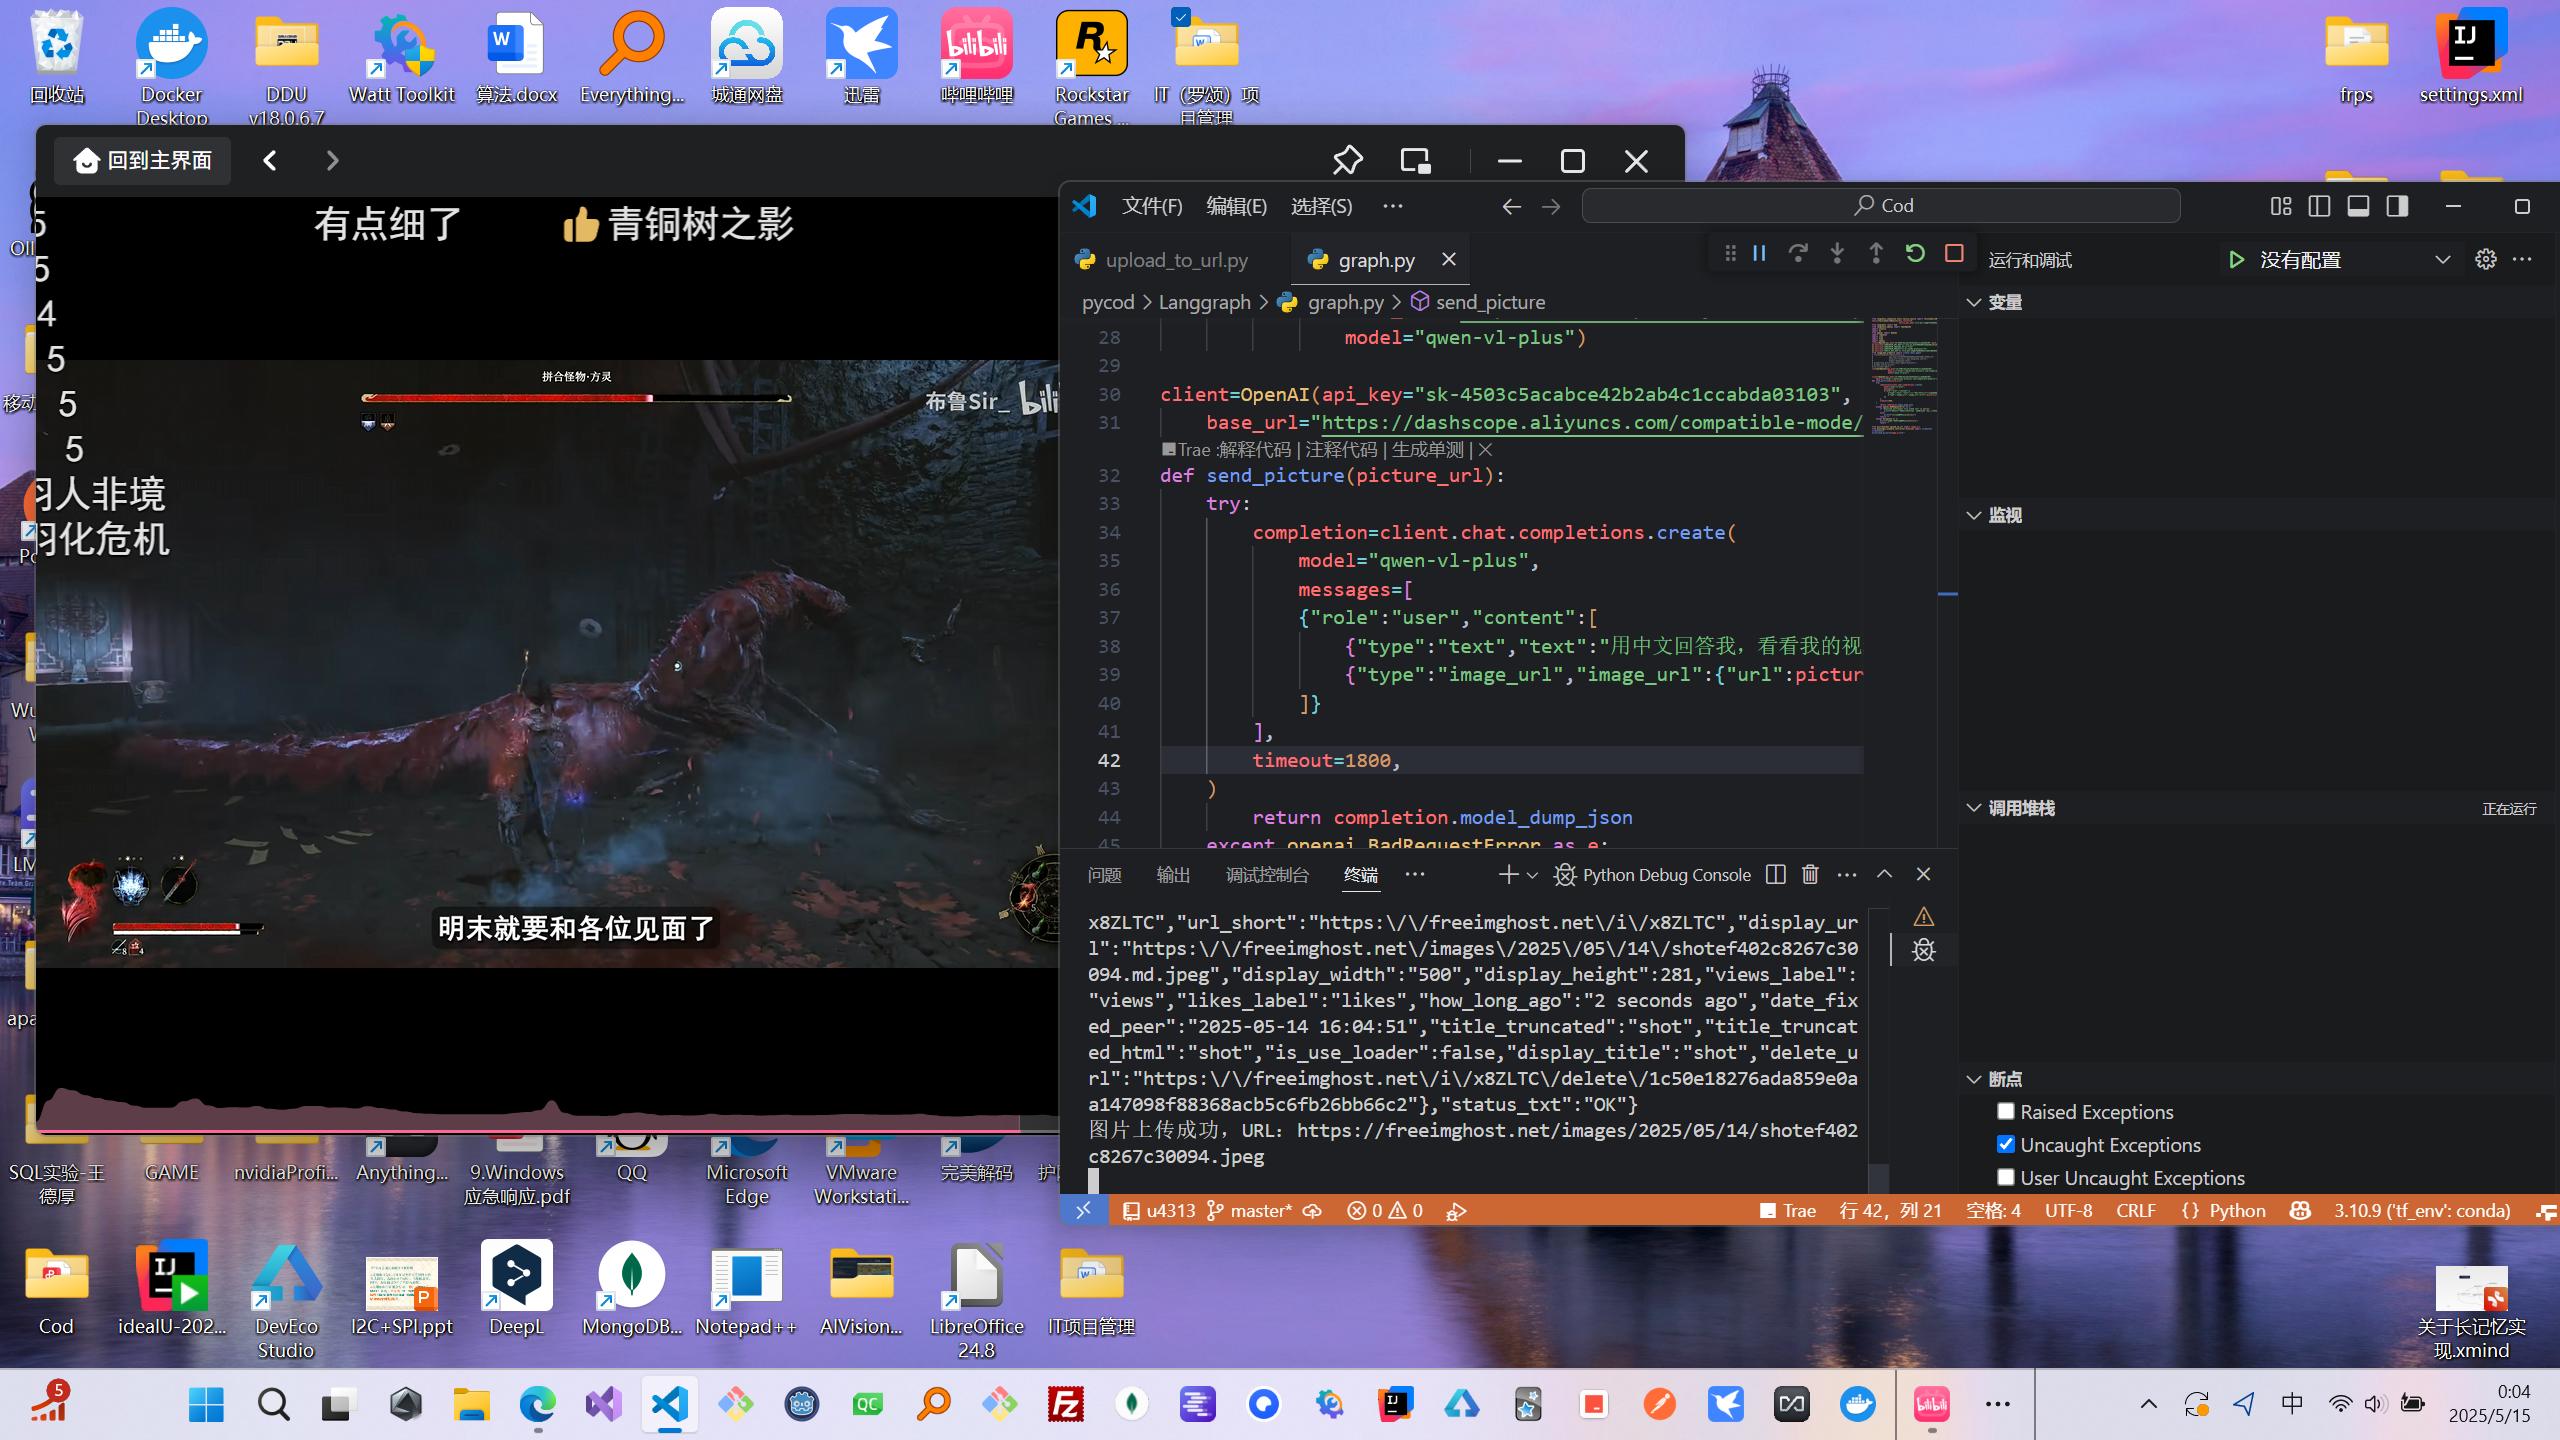Customize layout icon in VS Code title bar
The width and height of the screenshot is (2560, 1440).
coord(2281,206)
